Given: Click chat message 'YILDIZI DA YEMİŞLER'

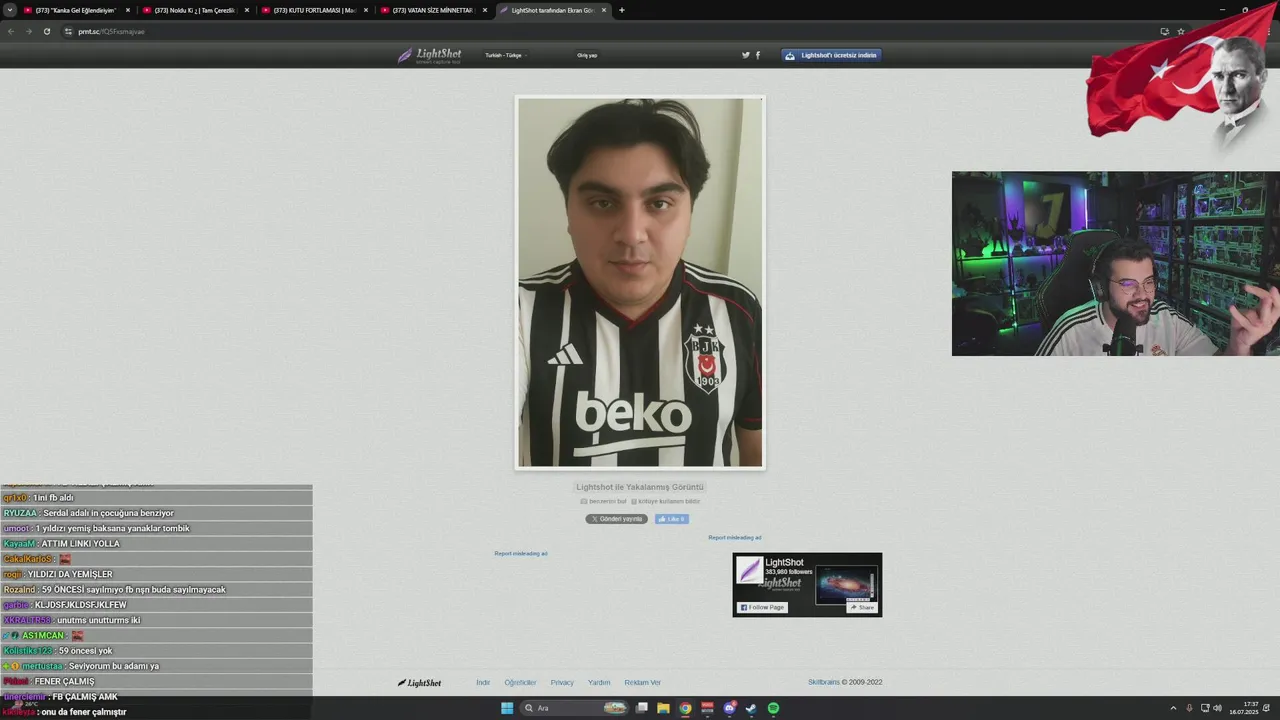Looking at the screenshot, I should [x=70, y=574].
